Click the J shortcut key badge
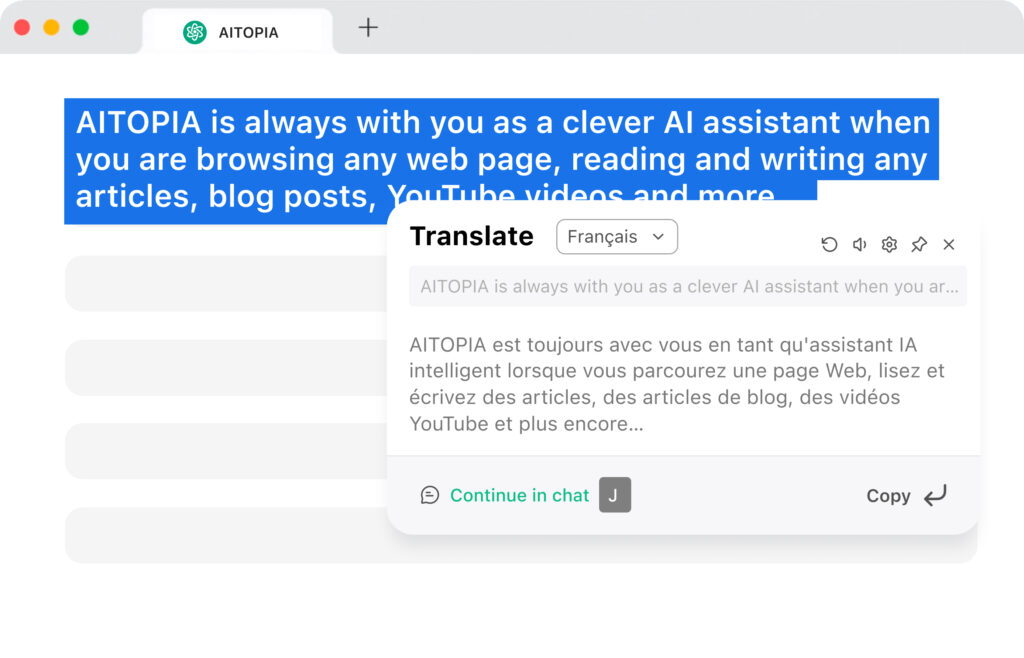 (x=615, y=495)
